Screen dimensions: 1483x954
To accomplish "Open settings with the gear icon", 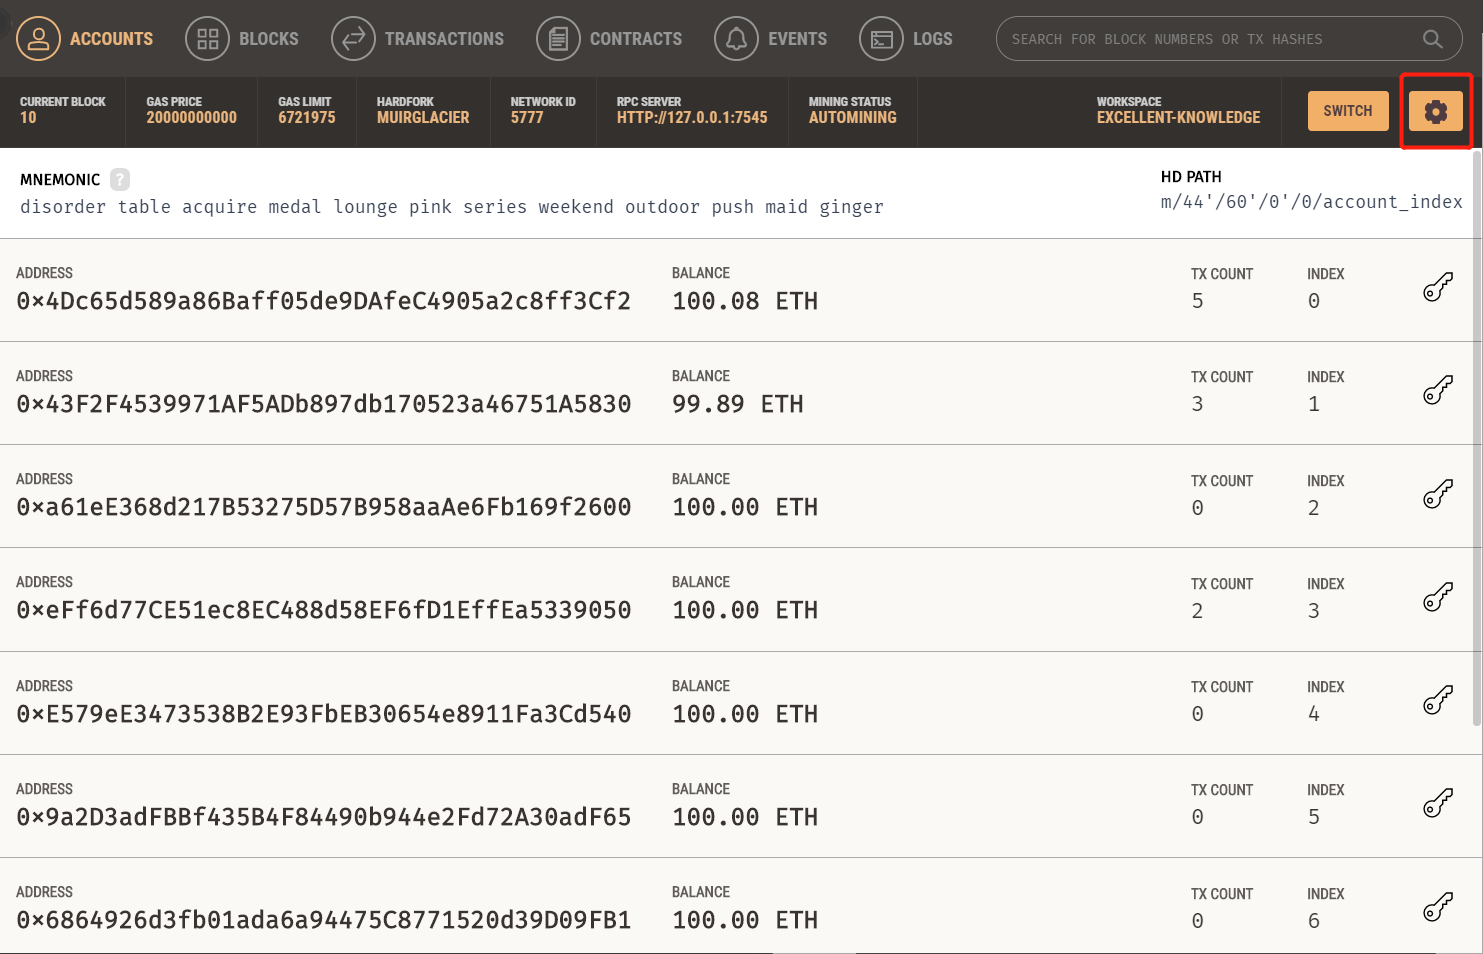I will 1435,112.
